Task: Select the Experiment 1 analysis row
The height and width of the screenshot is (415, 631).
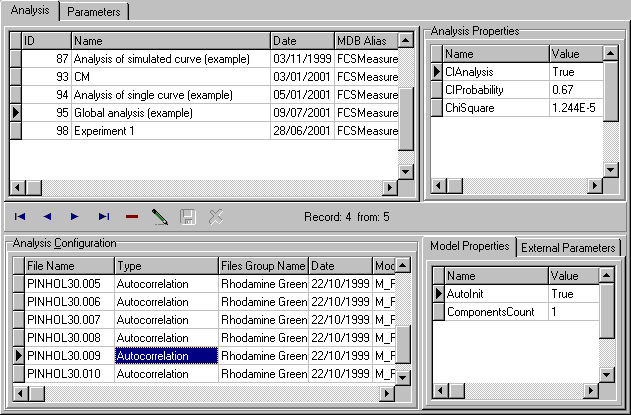Action: pos(170,131)
